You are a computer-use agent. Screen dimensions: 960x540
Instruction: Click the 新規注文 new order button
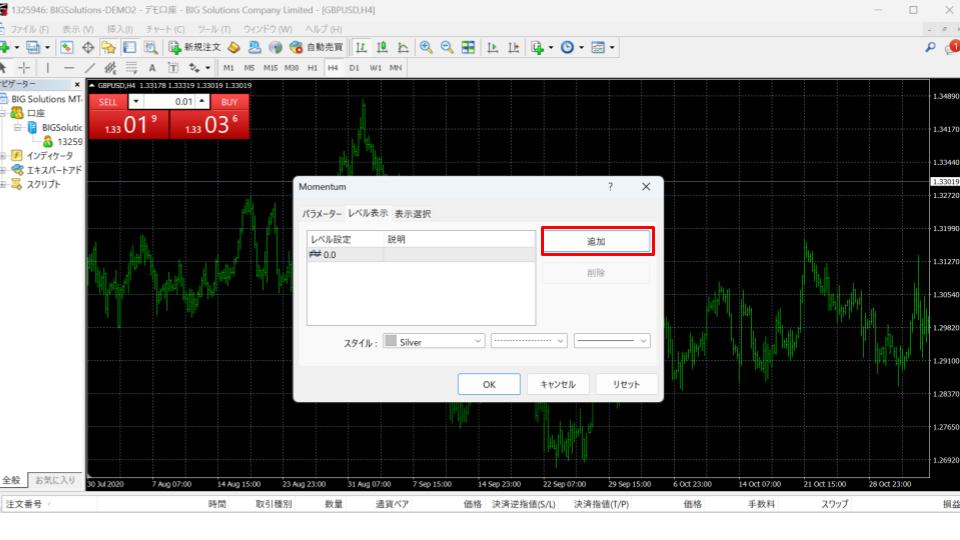[x=195, y=47]
